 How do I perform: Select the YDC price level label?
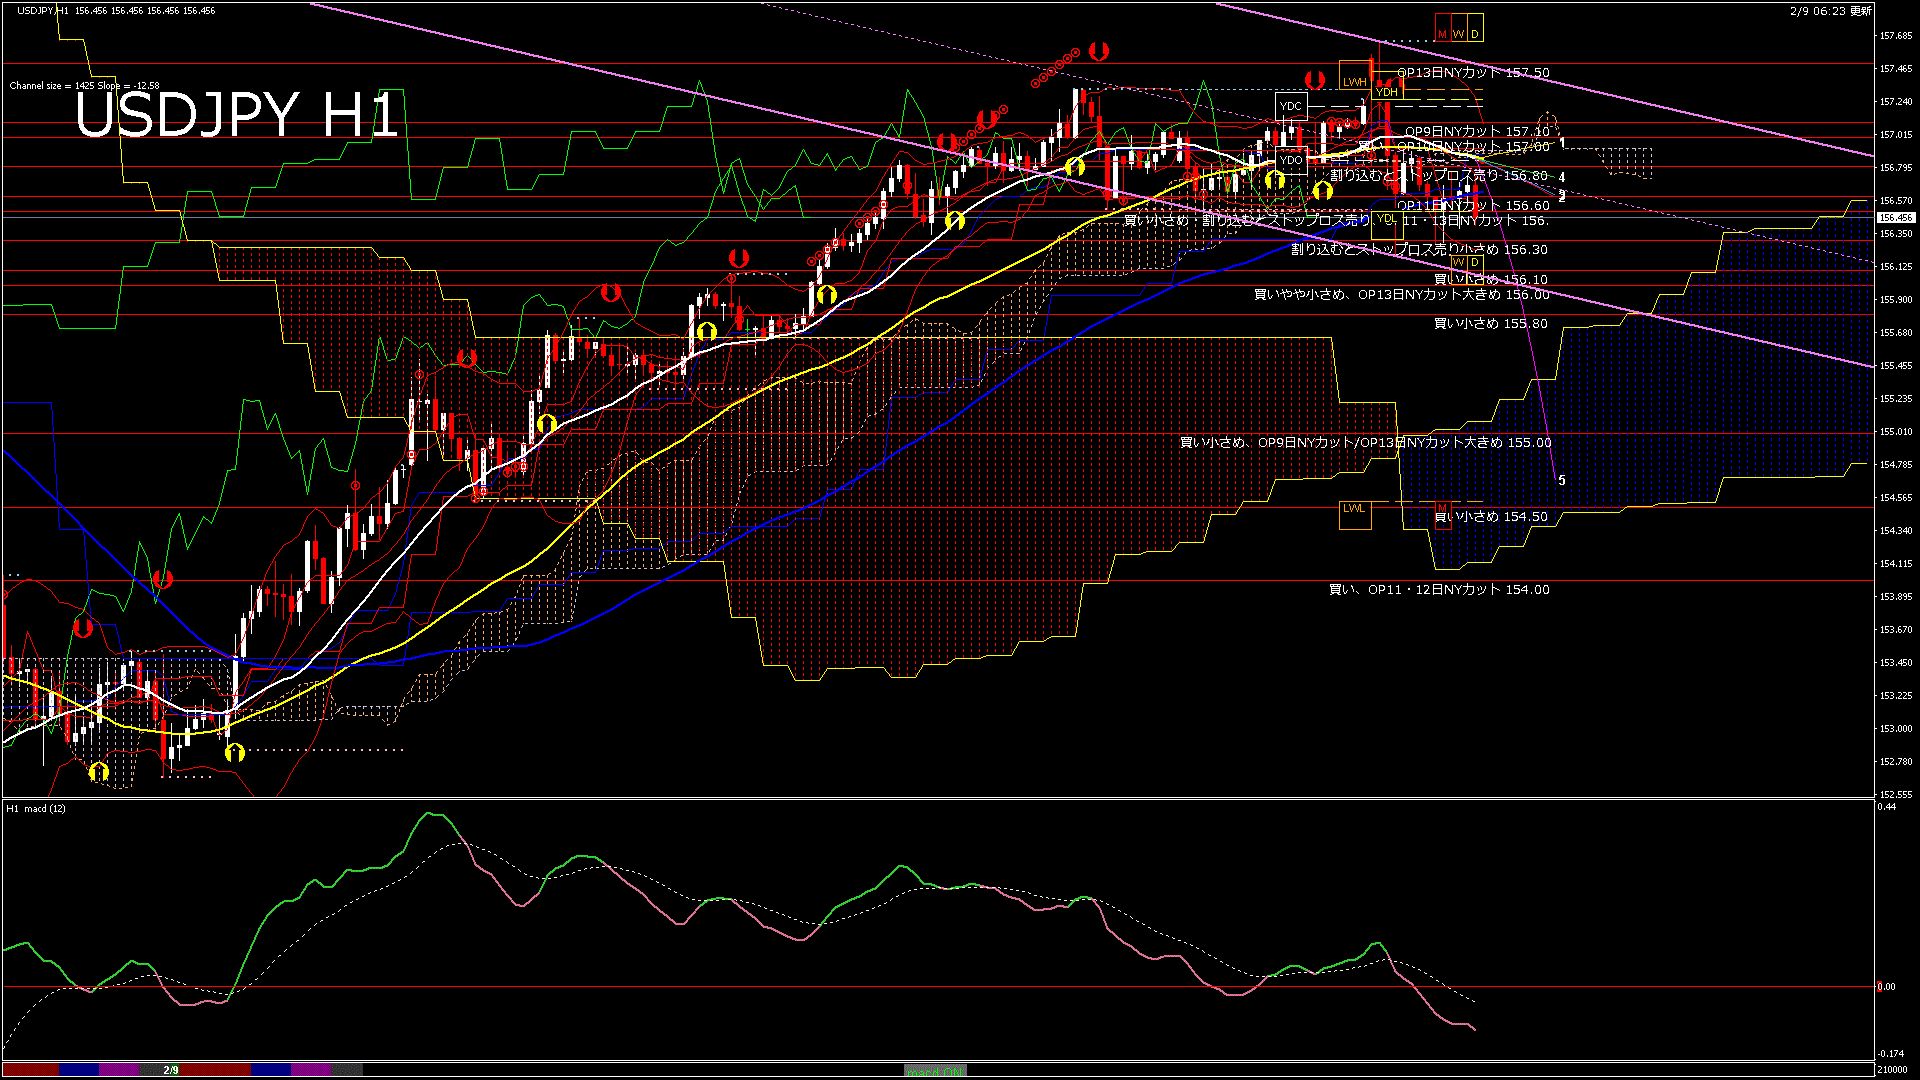[1291, 106]
